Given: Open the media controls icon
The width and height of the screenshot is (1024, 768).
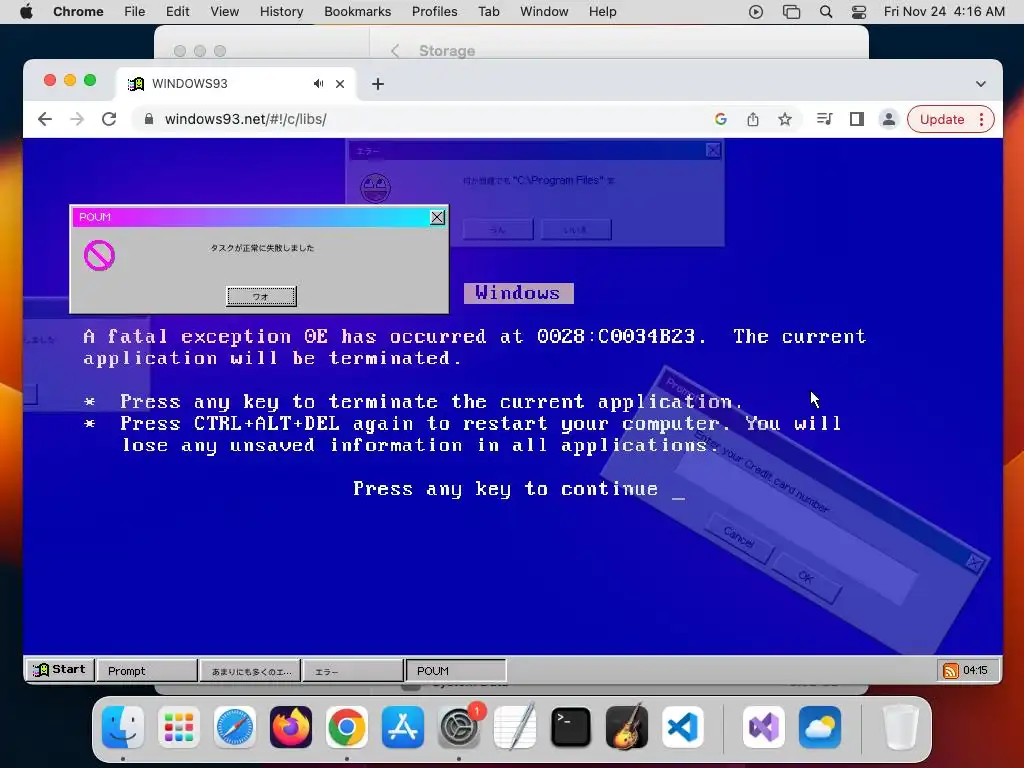Looking at the screenshot, I should point(824,119).
